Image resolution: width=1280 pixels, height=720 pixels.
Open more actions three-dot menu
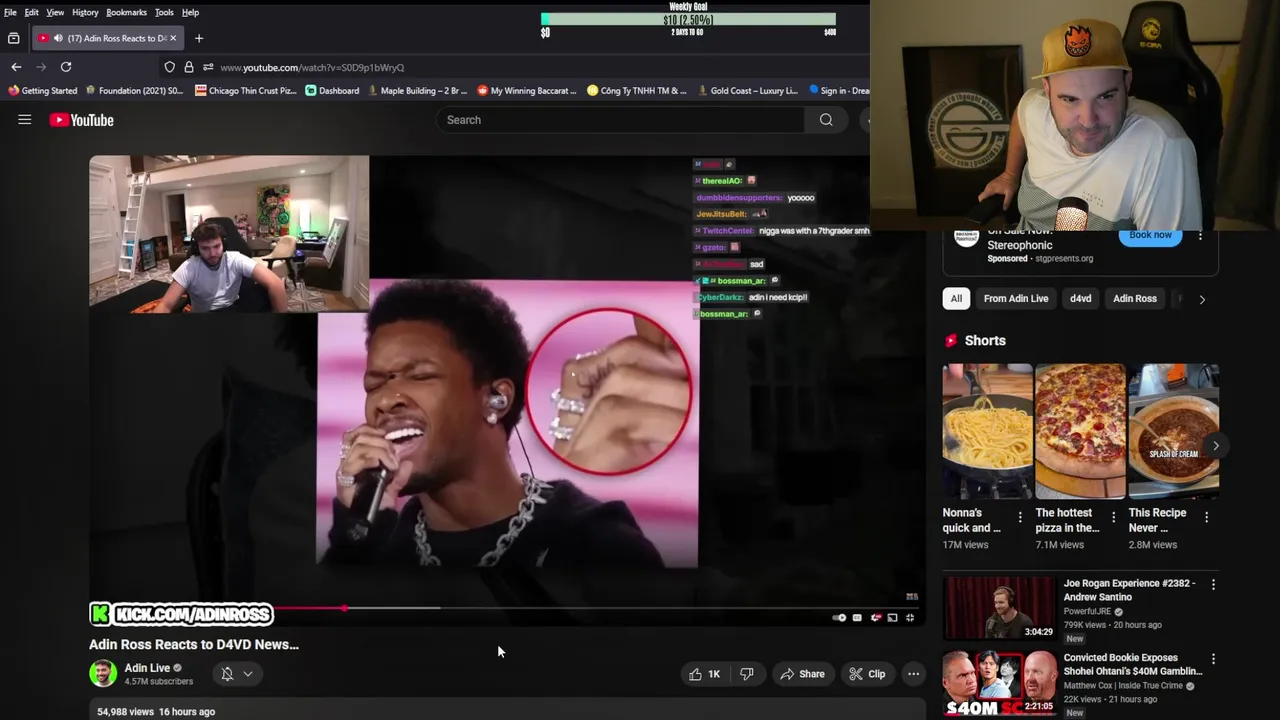coord(913,674)
